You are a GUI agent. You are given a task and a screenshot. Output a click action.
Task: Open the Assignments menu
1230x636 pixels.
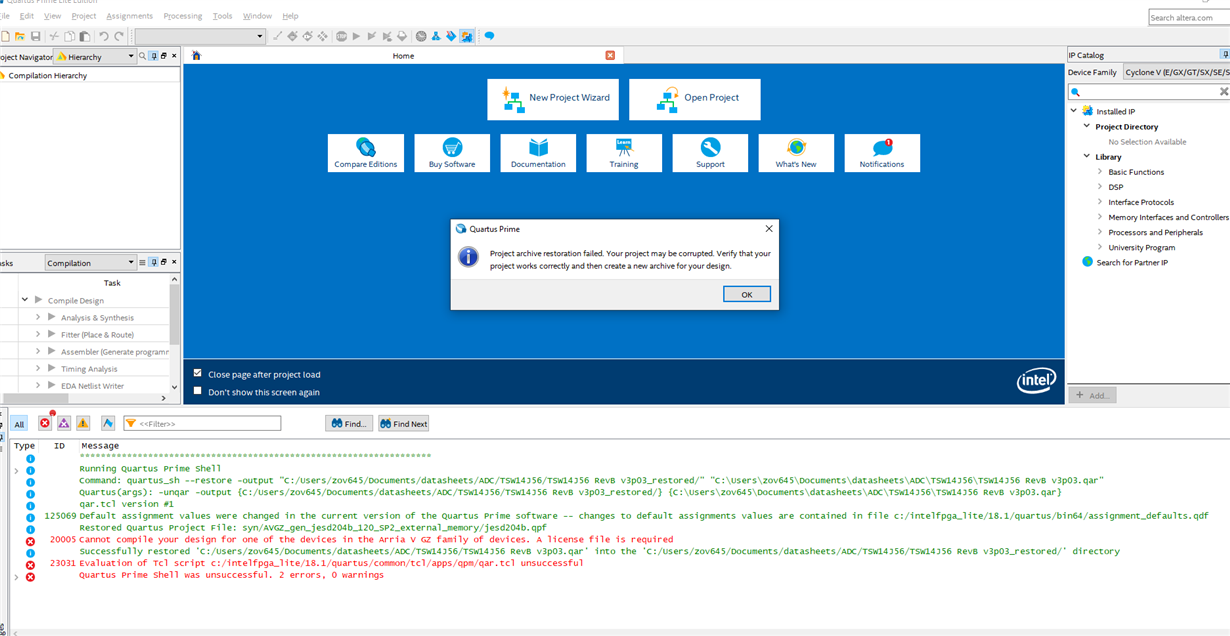(x=130, y=16)
